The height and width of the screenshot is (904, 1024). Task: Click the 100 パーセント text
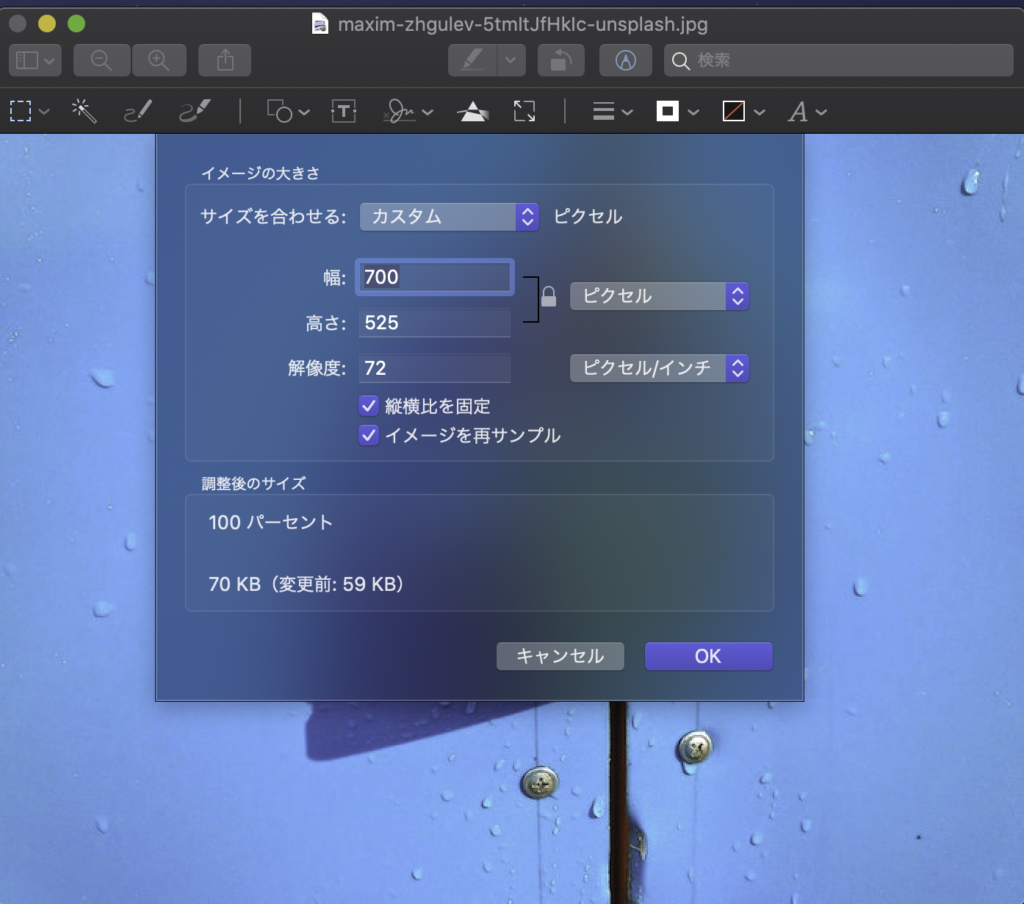coord(270,522)
